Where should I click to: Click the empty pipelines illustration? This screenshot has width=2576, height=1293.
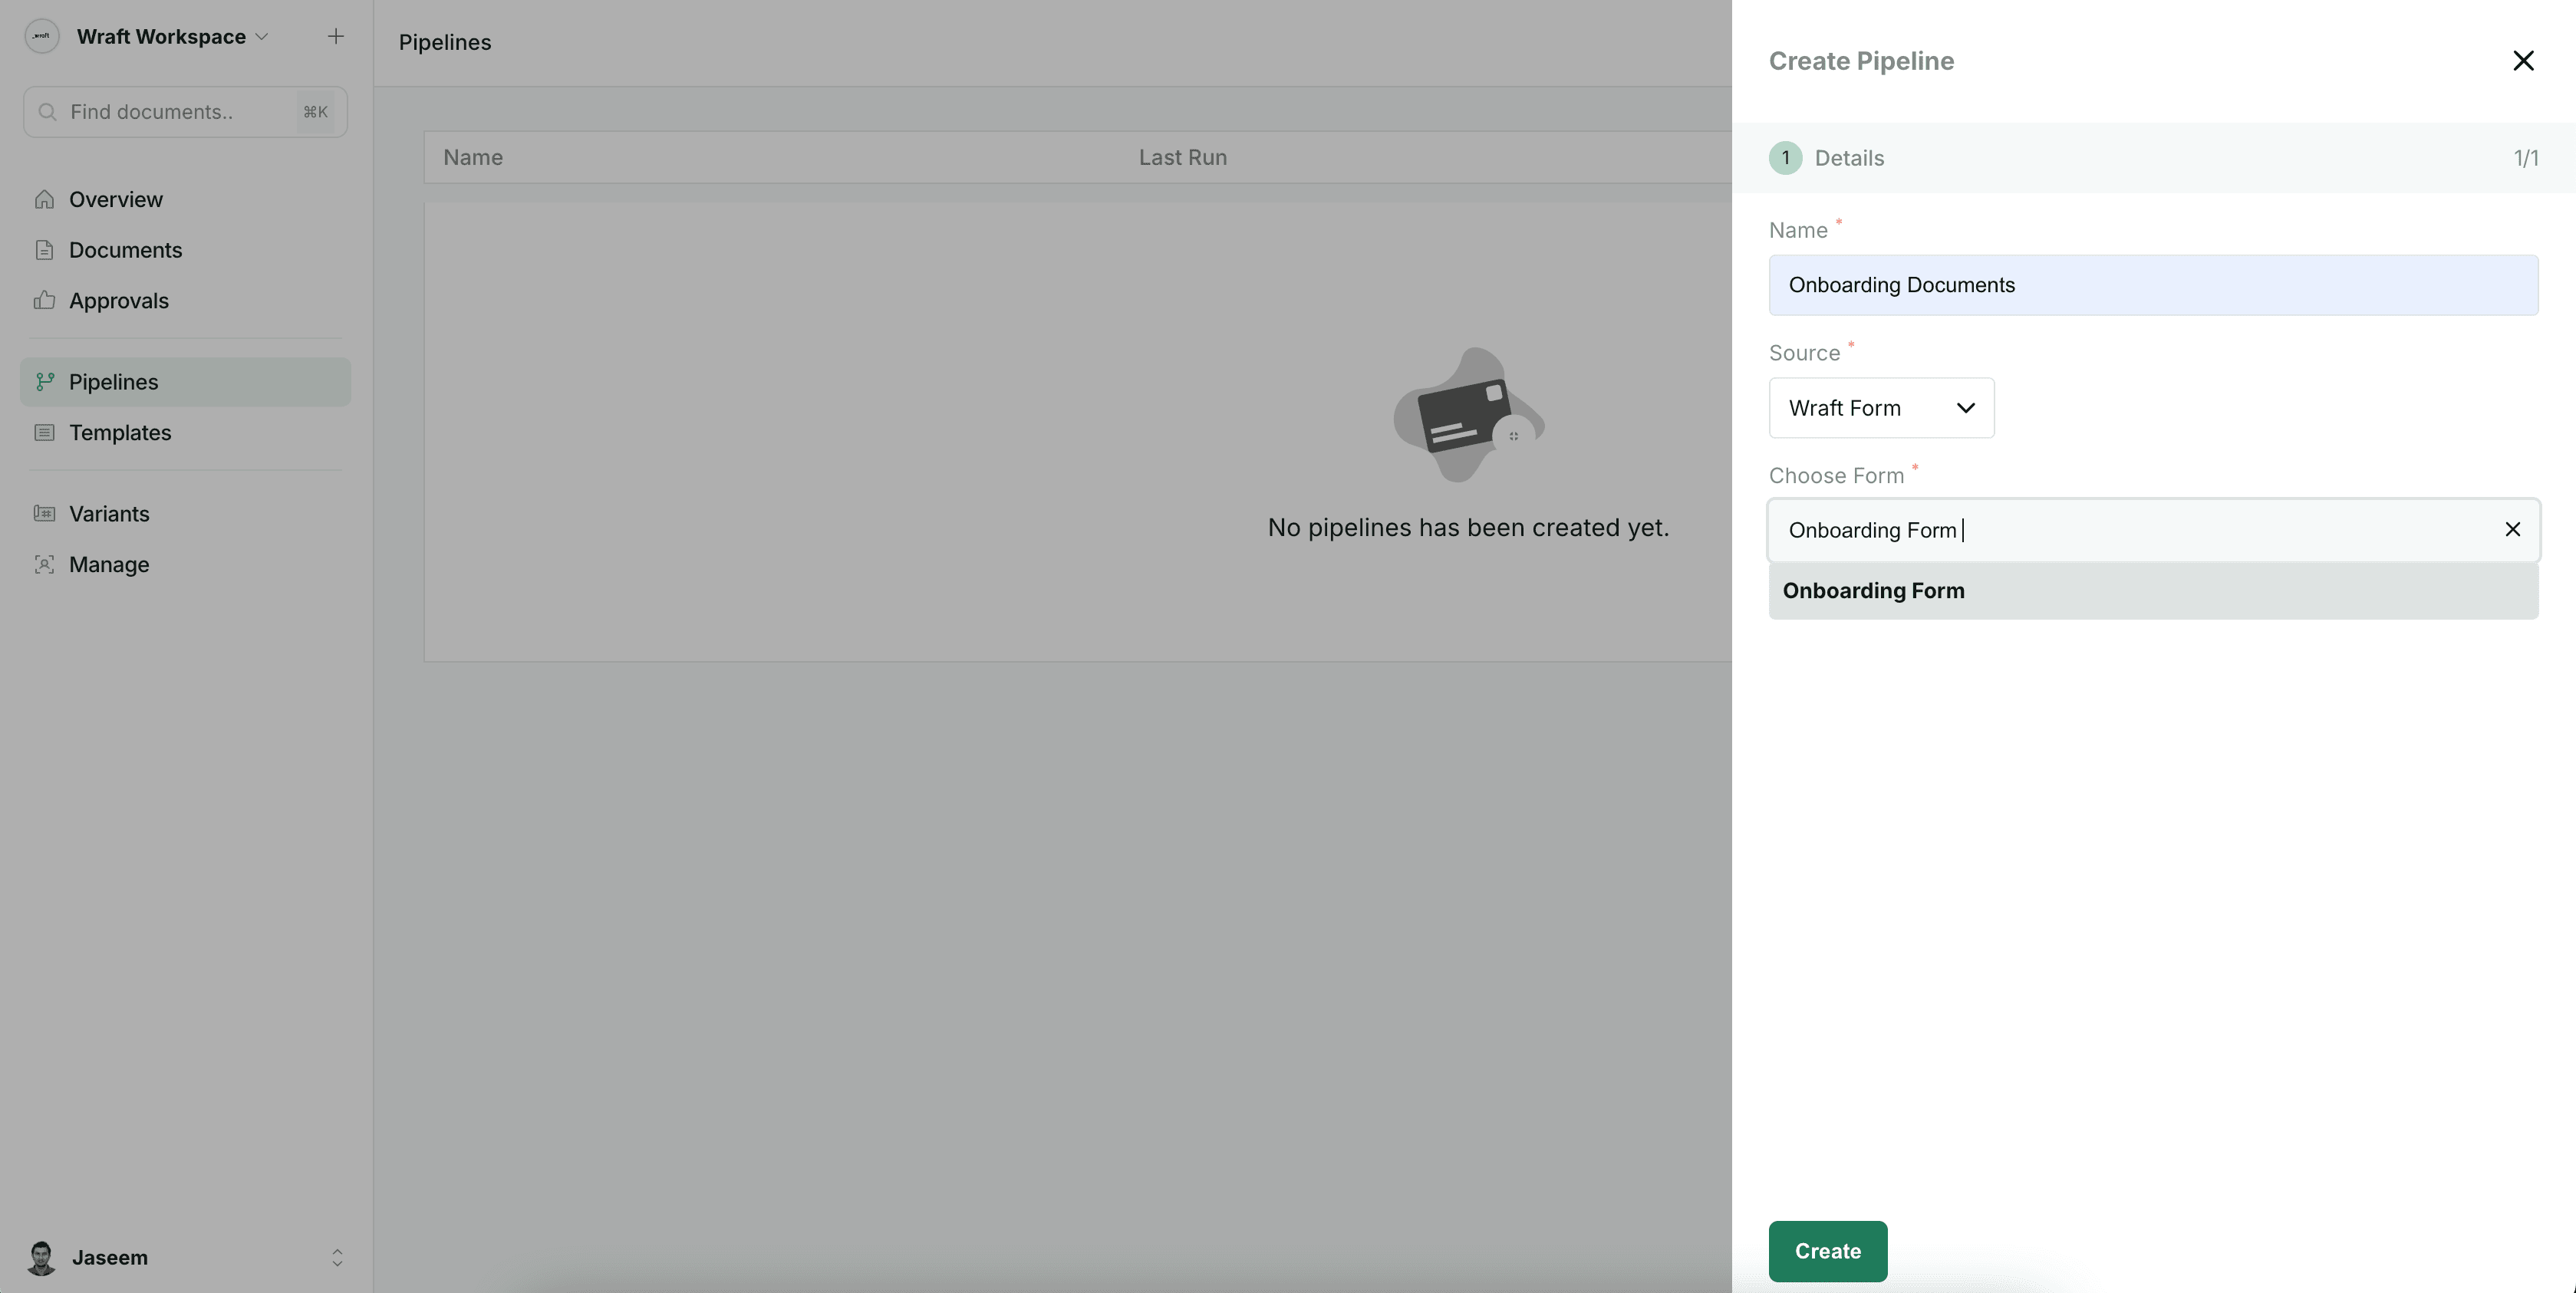point(1468,415)
